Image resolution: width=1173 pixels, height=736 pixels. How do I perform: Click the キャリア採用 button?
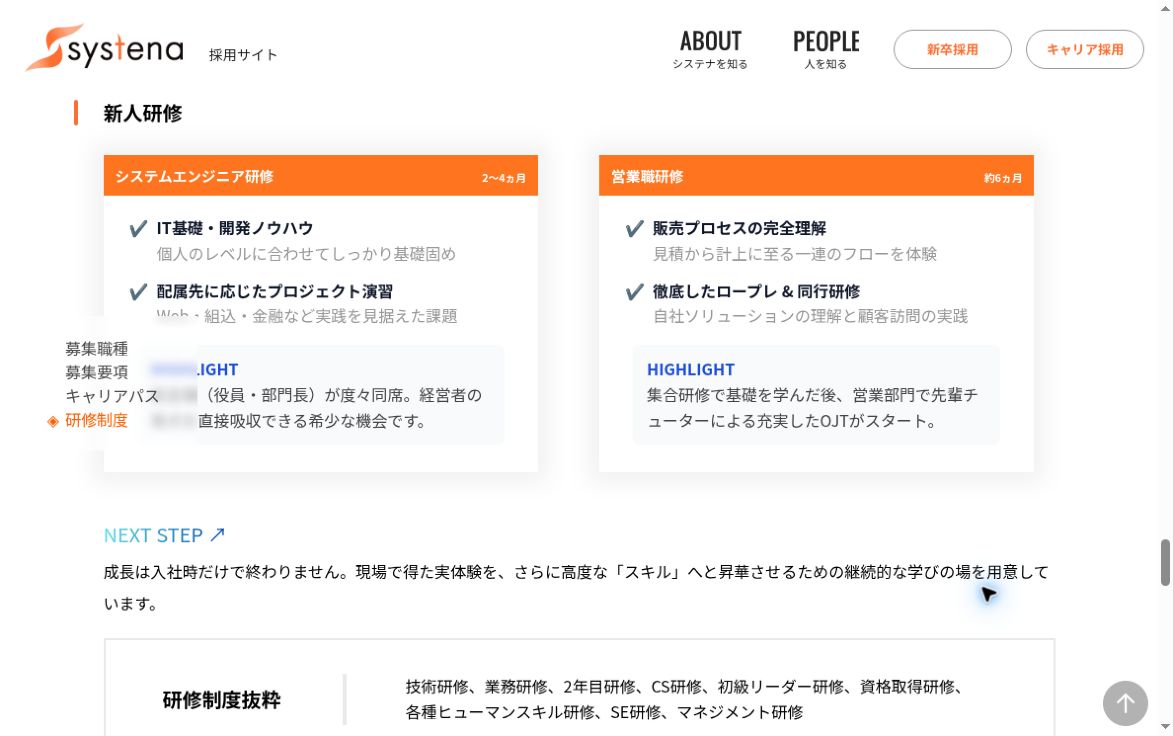pyautogui.click(x=1085, y=49)
